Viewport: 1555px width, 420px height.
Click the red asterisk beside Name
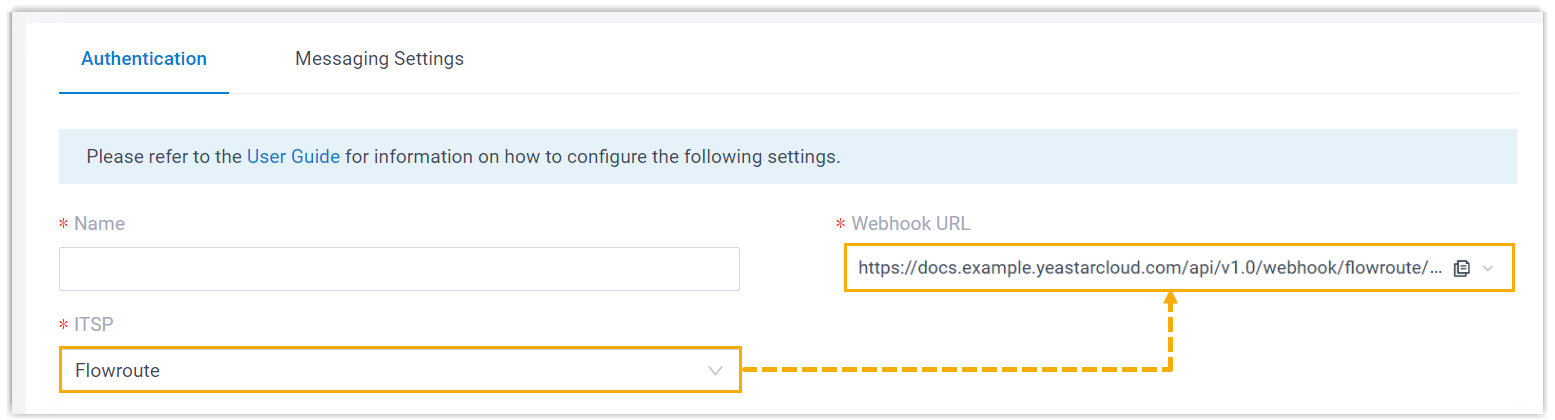tap(64, 224)
